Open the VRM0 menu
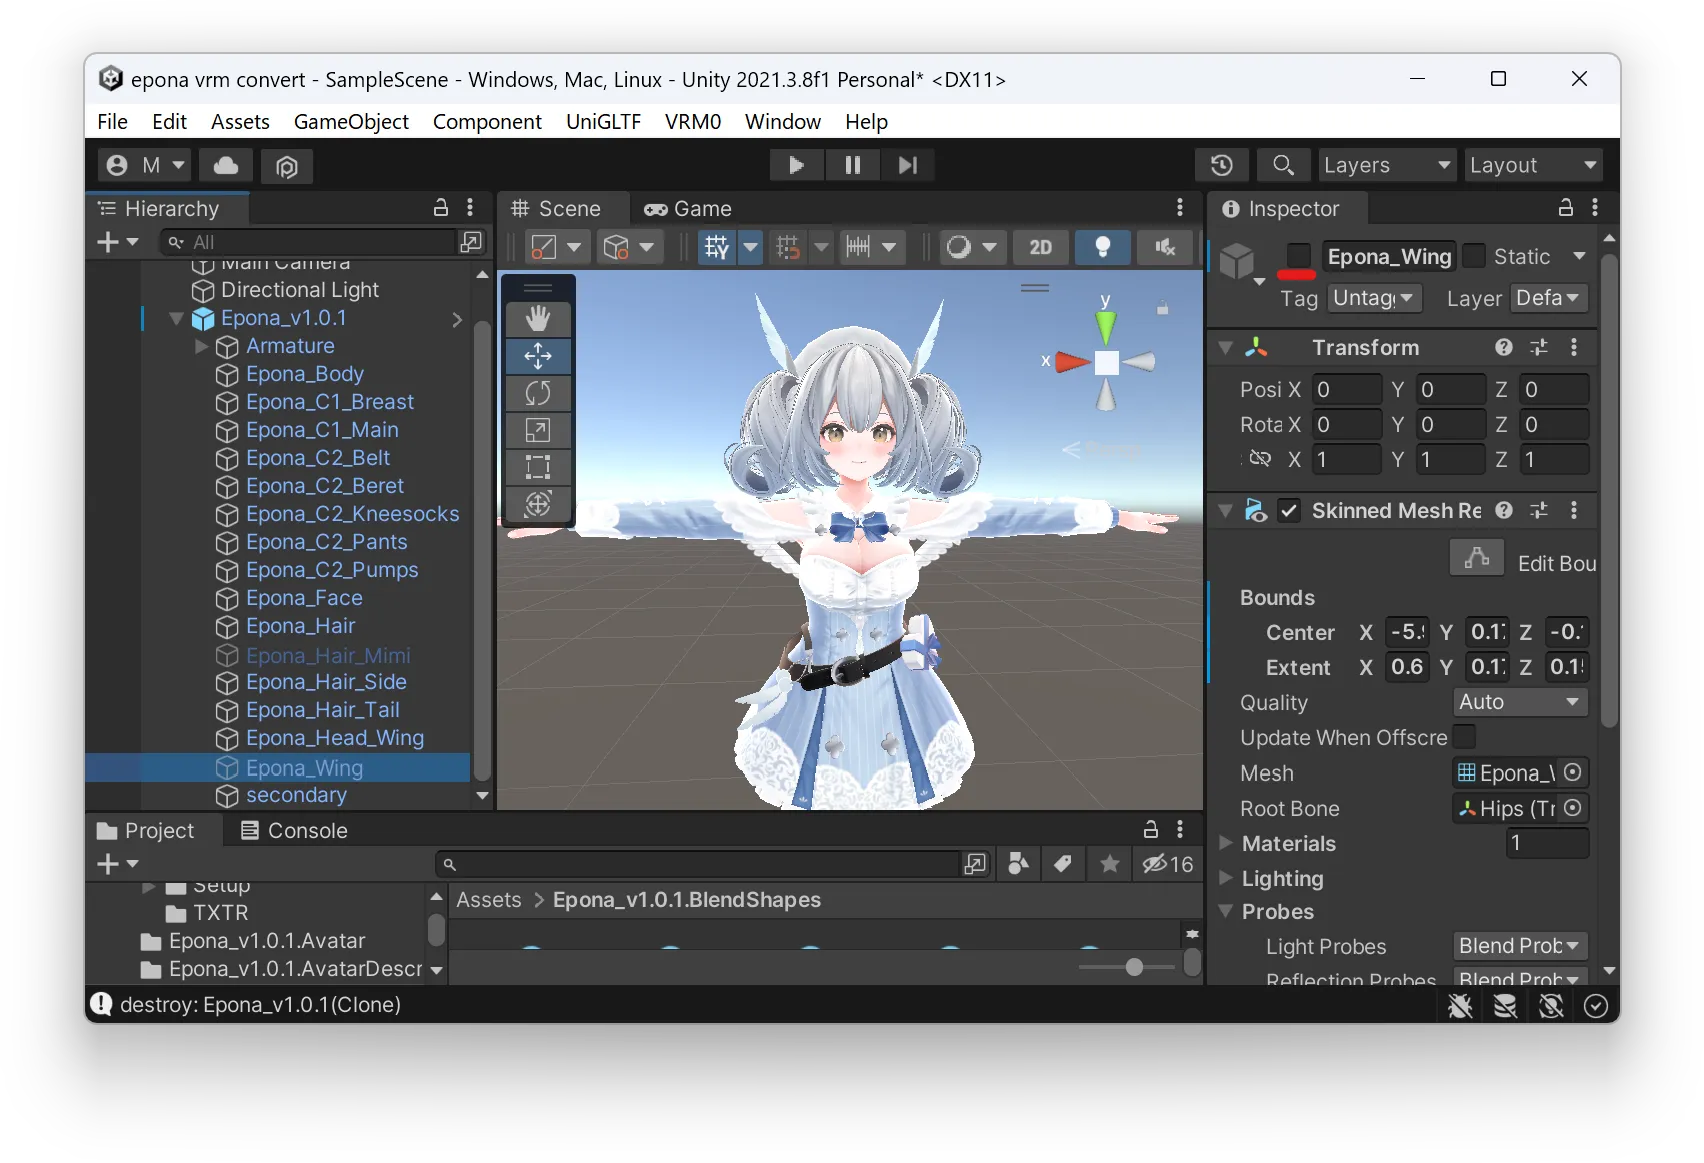Screen dimensions: 1704x1163 pos(693,122)
